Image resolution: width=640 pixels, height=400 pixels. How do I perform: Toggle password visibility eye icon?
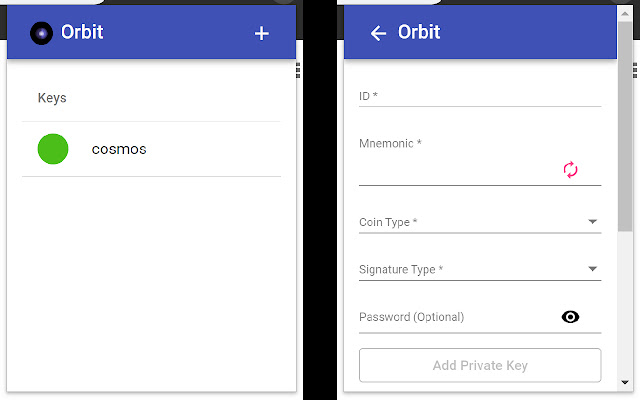570,317
